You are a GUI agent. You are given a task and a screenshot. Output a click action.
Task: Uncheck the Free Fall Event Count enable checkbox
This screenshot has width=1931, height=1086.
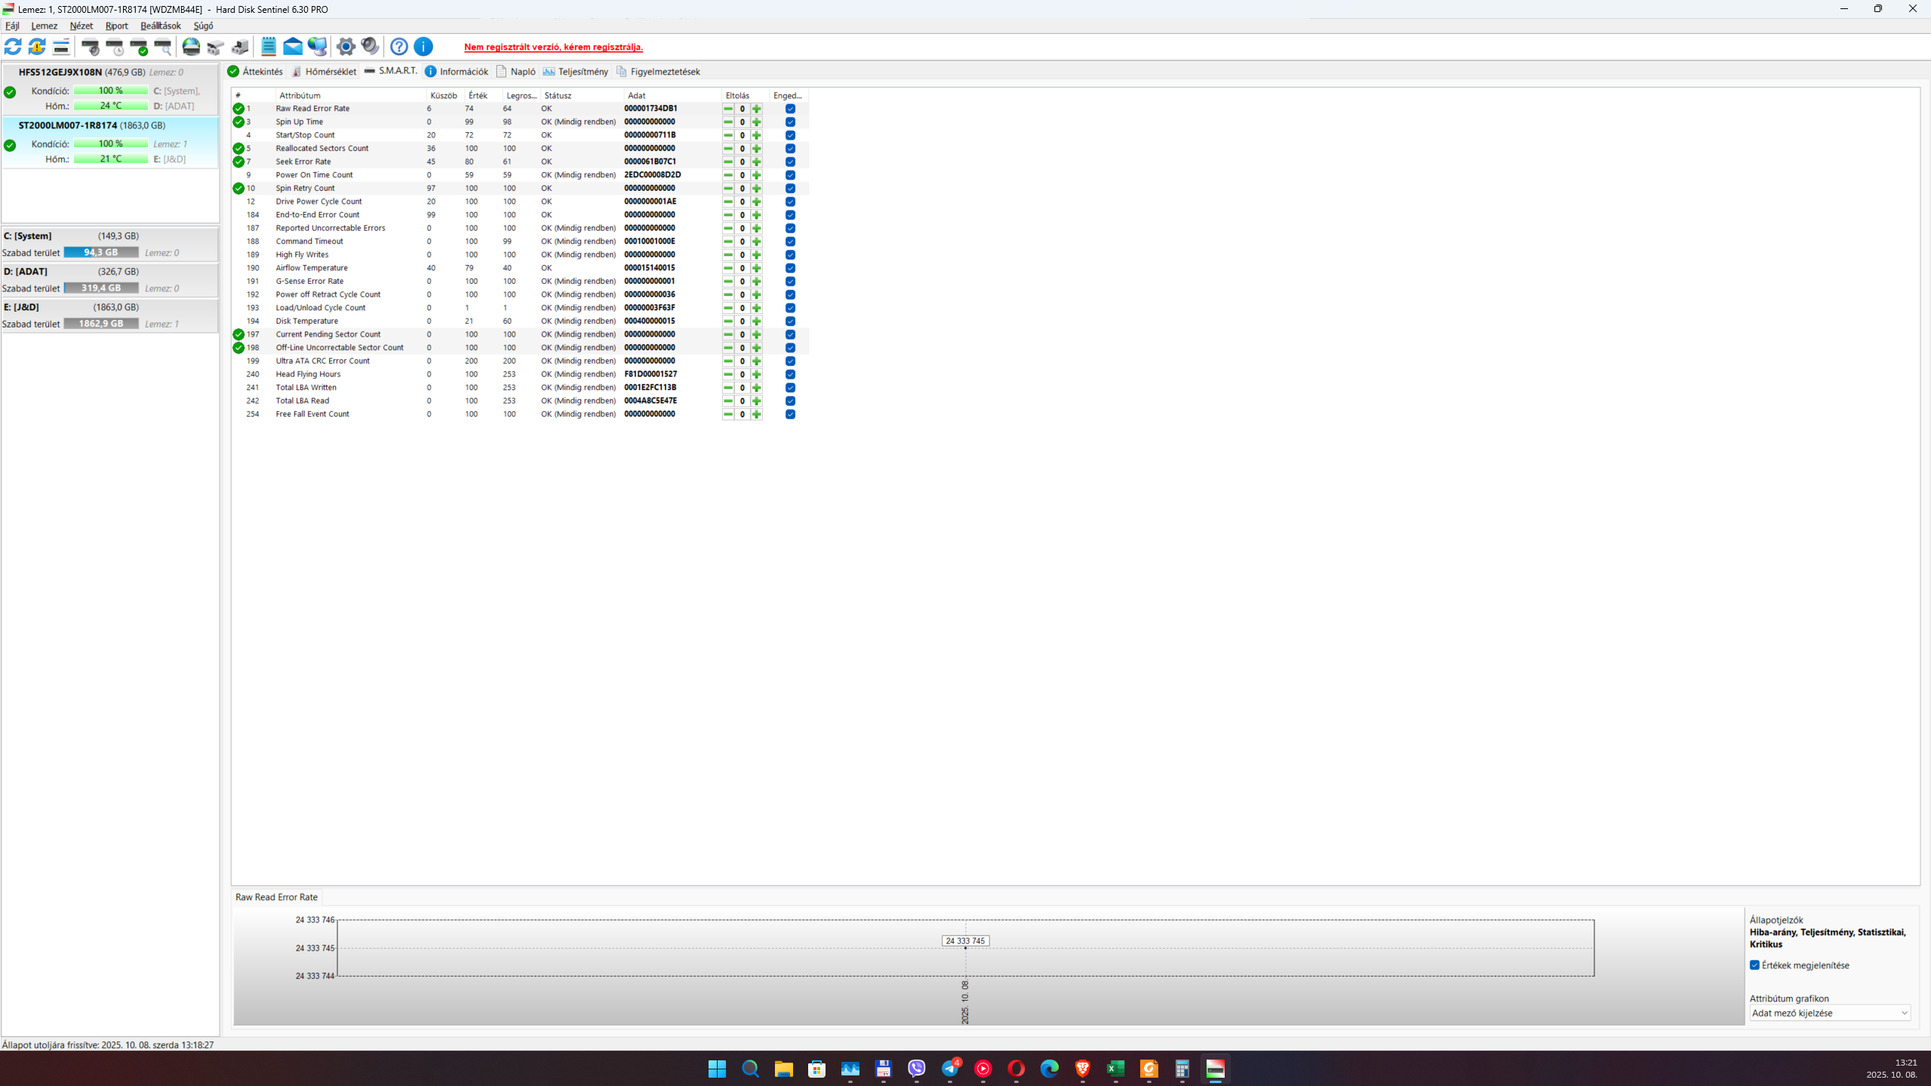790,414
